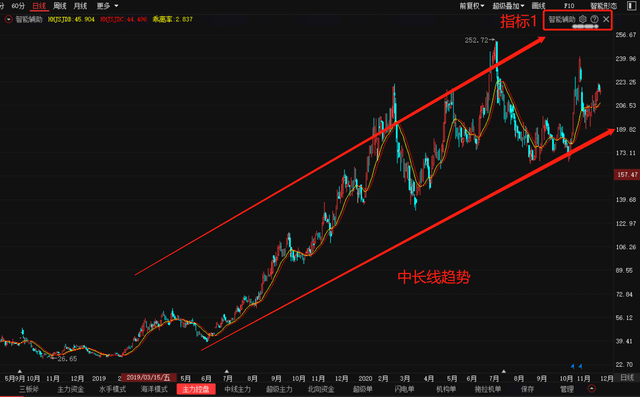This screenshot has width=640, height=397.
Task: Toggle the 主力控盘 indicator
Action: (196, 389)
